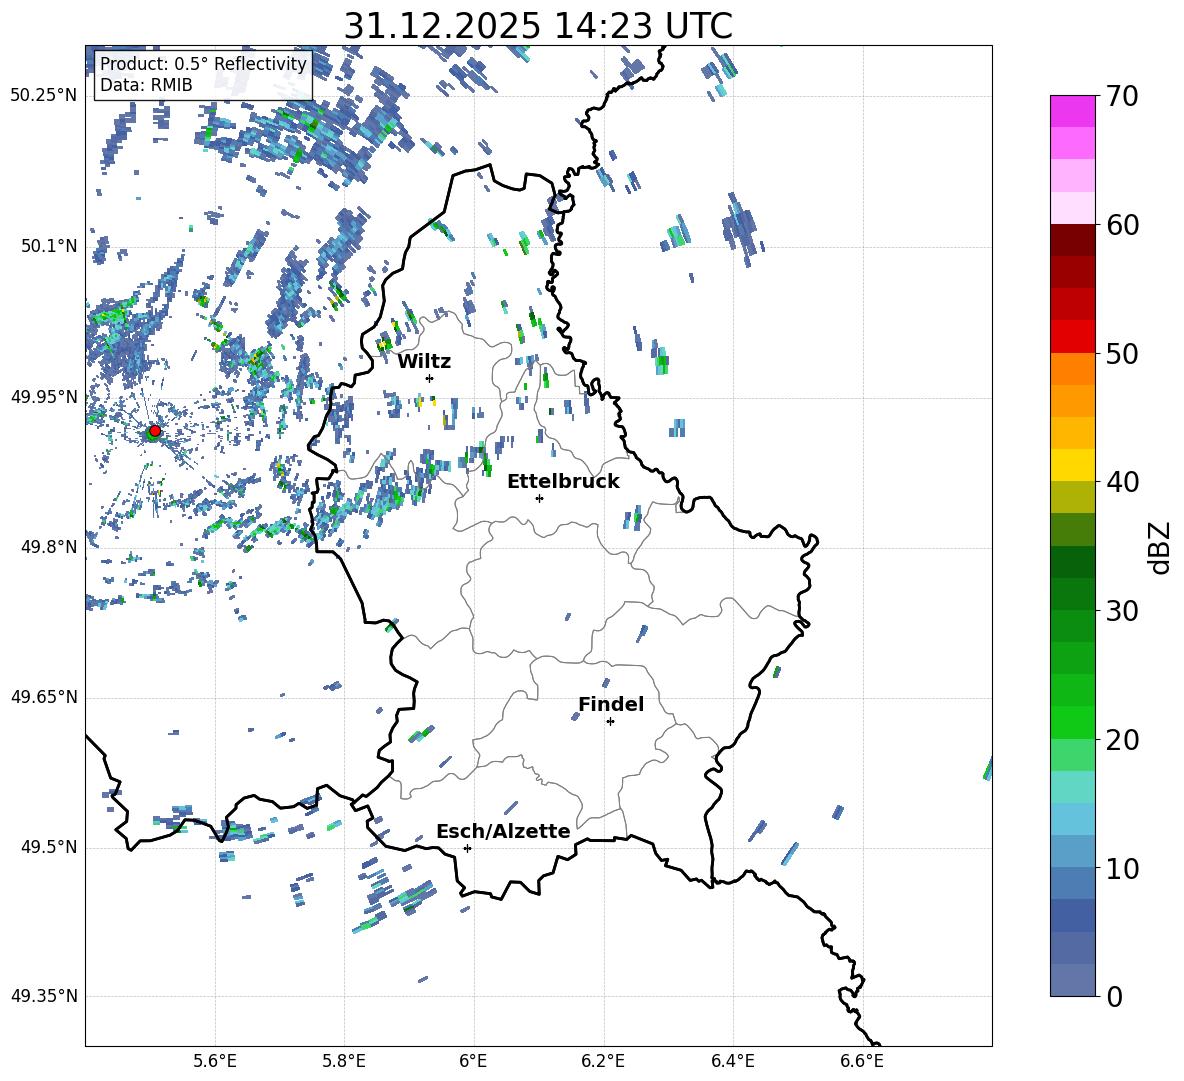Click the 5.6°E longitude label
The image size is (1184, 1081).
pyautogui.click(x=215, y=1061)
